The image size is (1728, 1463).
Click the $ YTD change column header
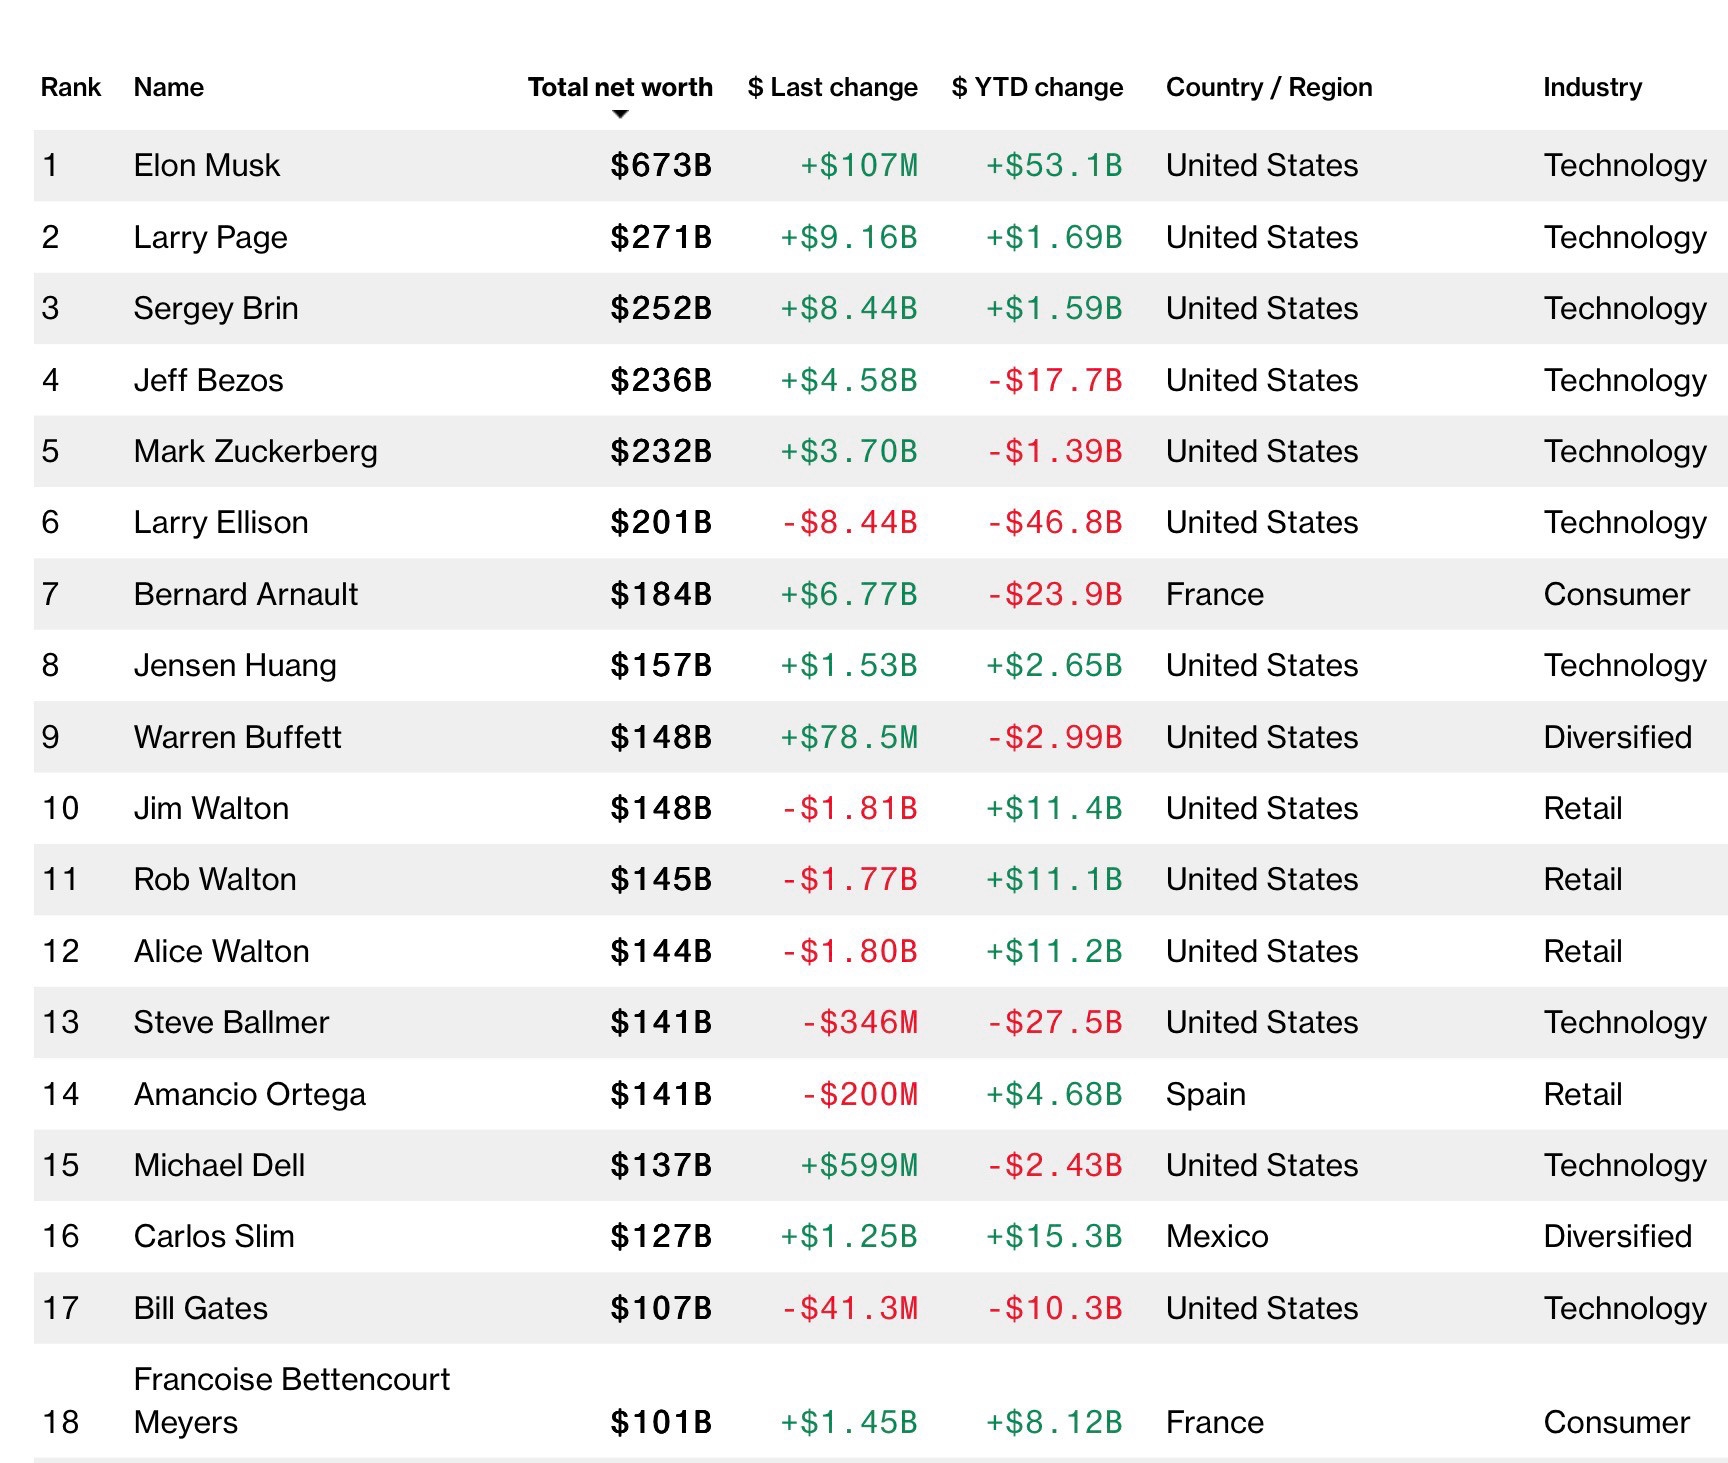(x=1037, y=87)
